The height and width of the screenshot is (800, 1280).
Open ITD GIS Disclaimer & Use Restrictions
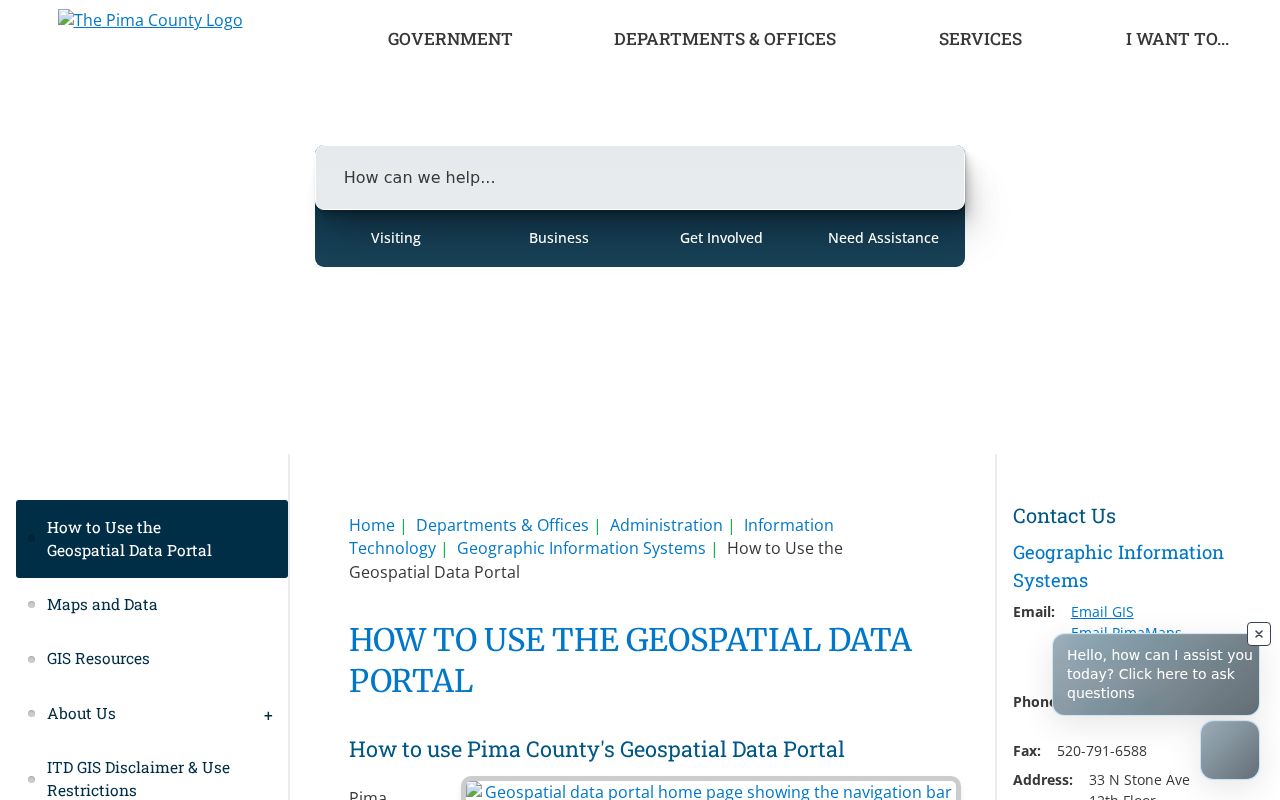point(138,778)
